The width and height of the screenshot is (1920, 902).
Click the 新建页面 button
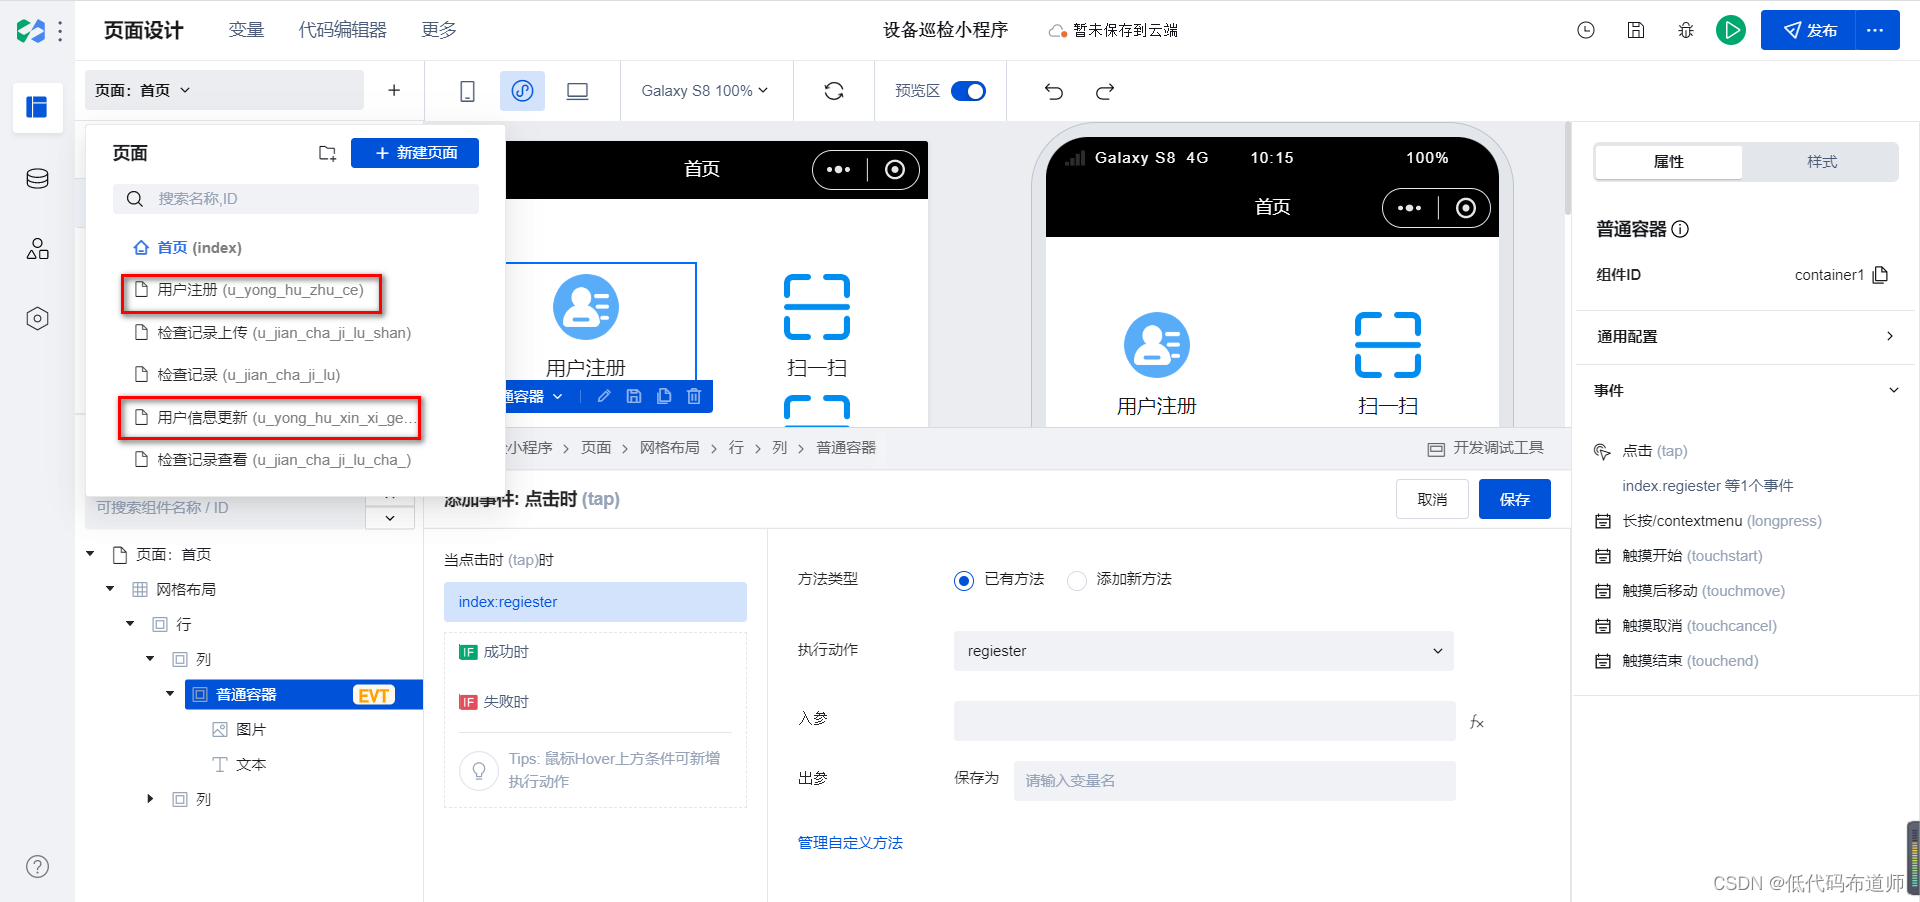click(415, 153)
